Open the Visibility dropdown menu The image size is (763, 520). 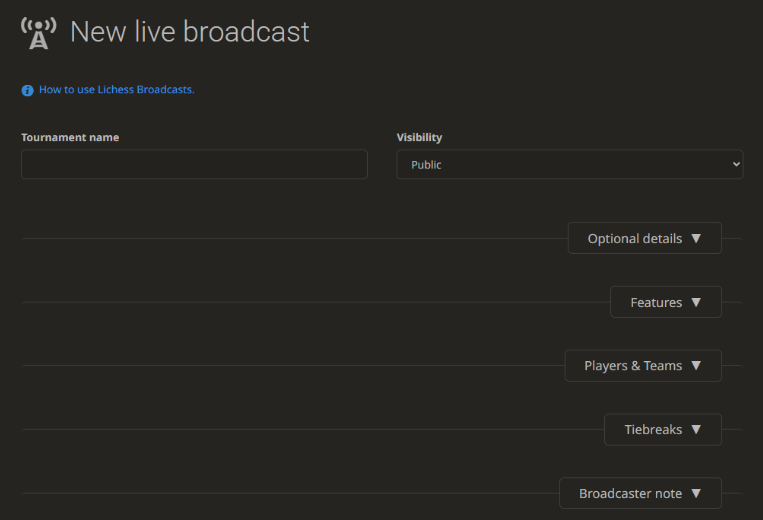click(x=569, y=165)
